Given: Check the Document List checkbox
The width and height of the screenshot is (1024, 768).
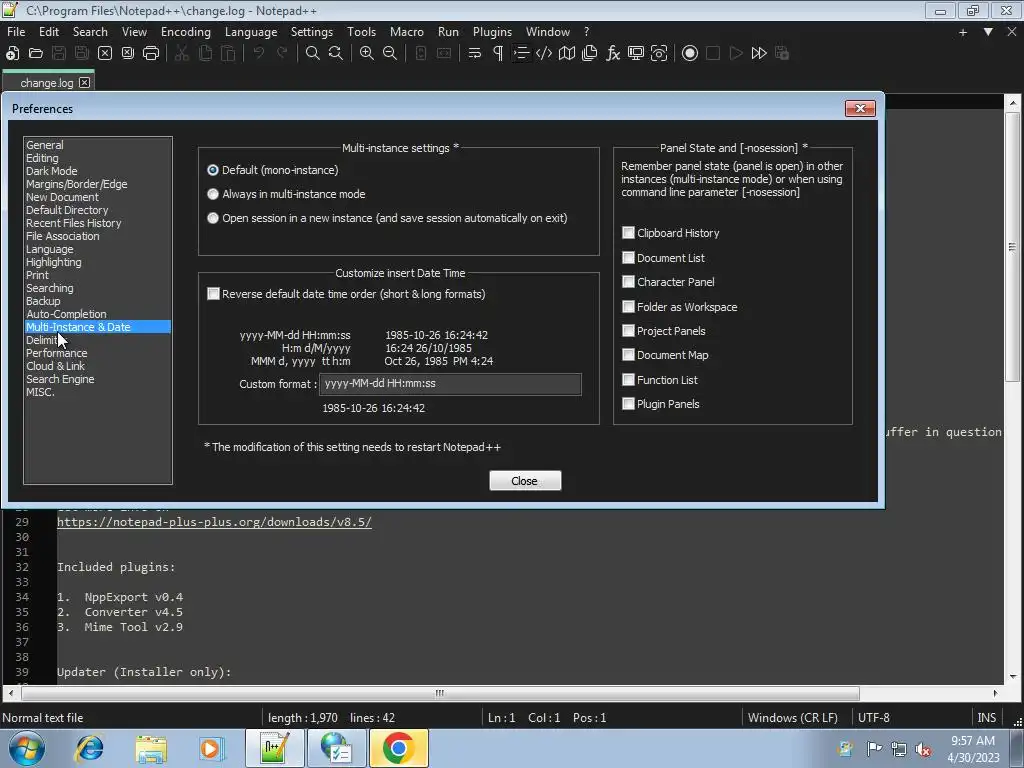Looking at the screenshot, I should 628,257.
